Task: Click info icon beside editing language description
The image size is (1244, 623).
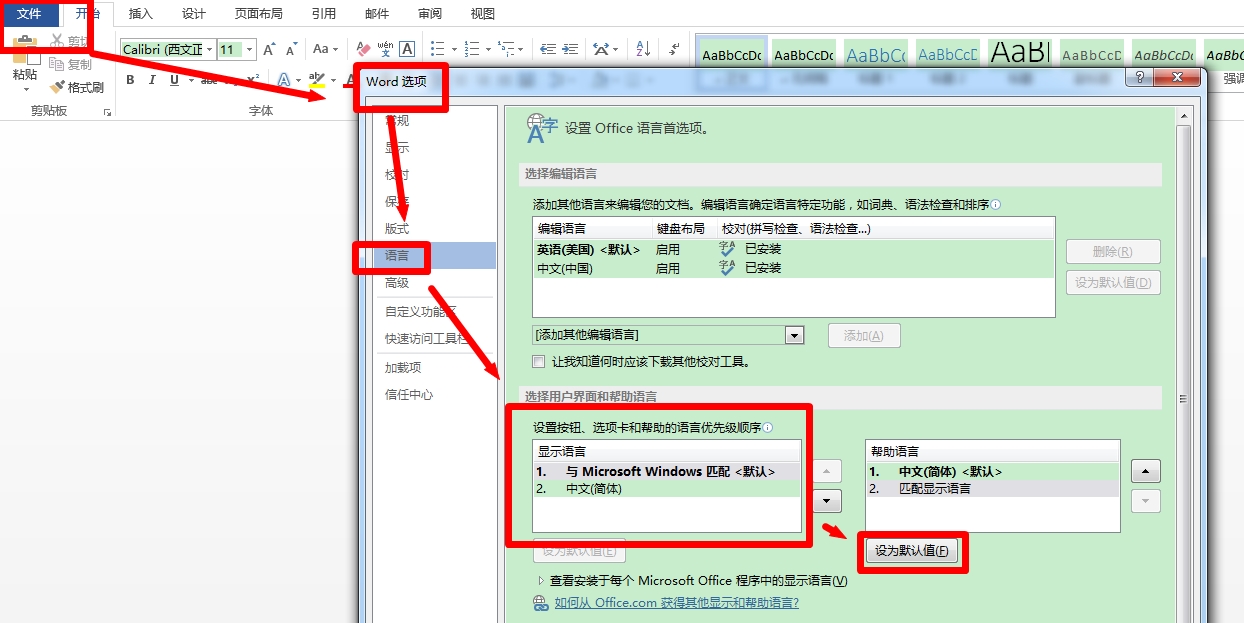Action: click(x=996, y=204)
